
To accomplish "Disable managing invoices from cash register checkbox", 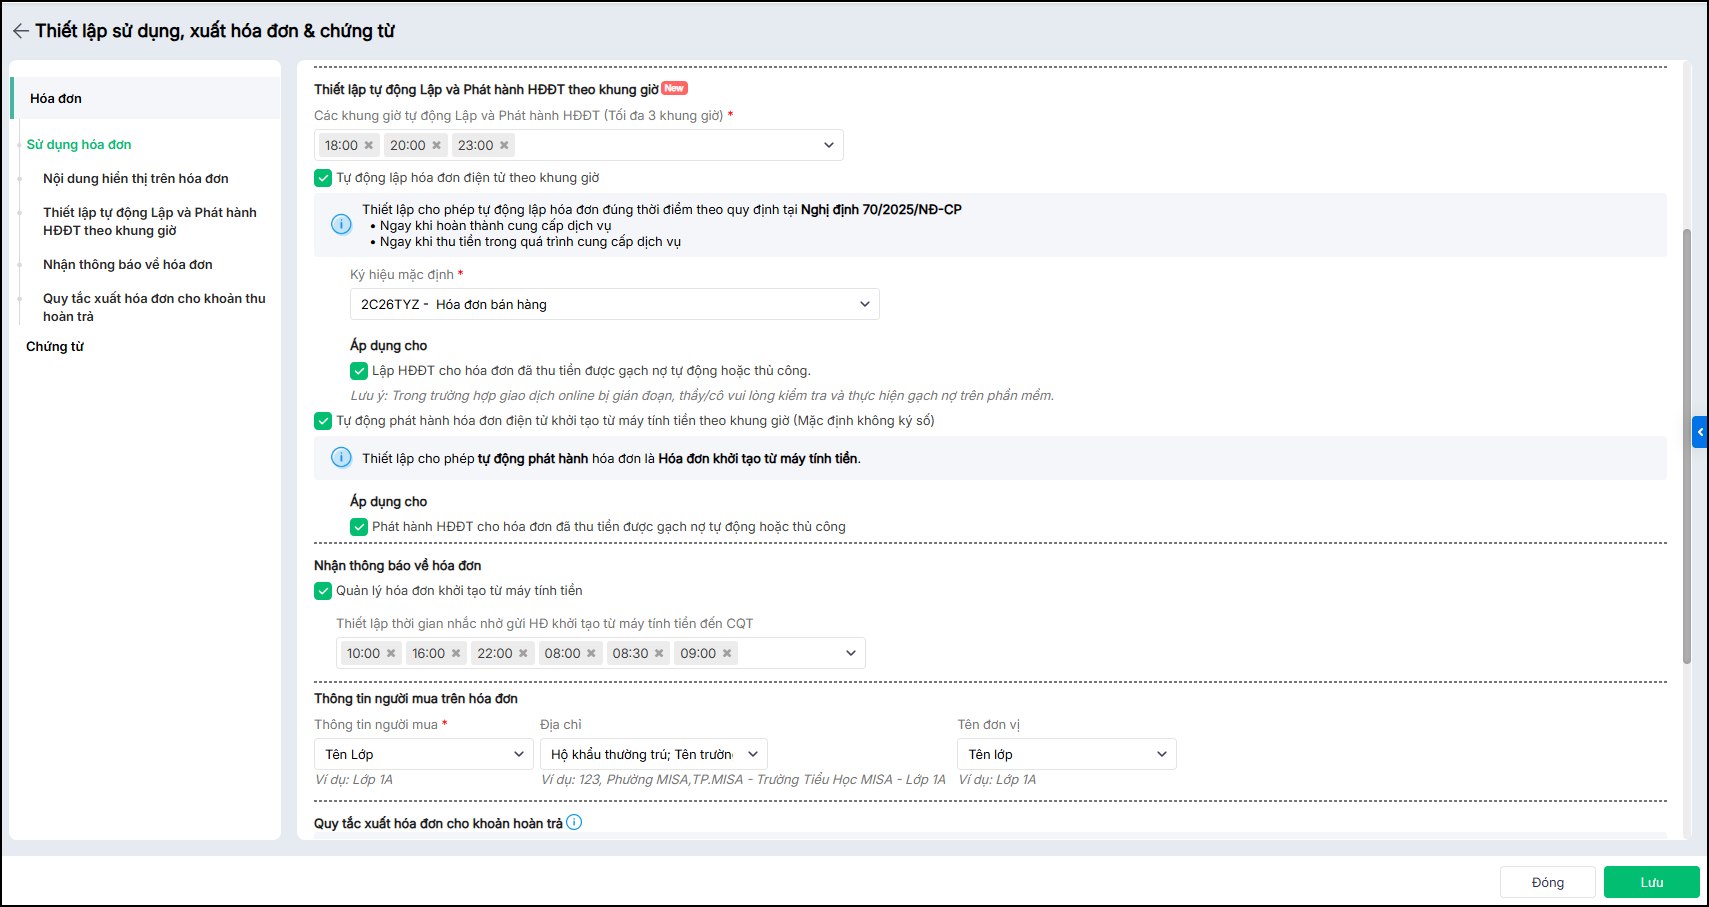I will coord(323,591).
